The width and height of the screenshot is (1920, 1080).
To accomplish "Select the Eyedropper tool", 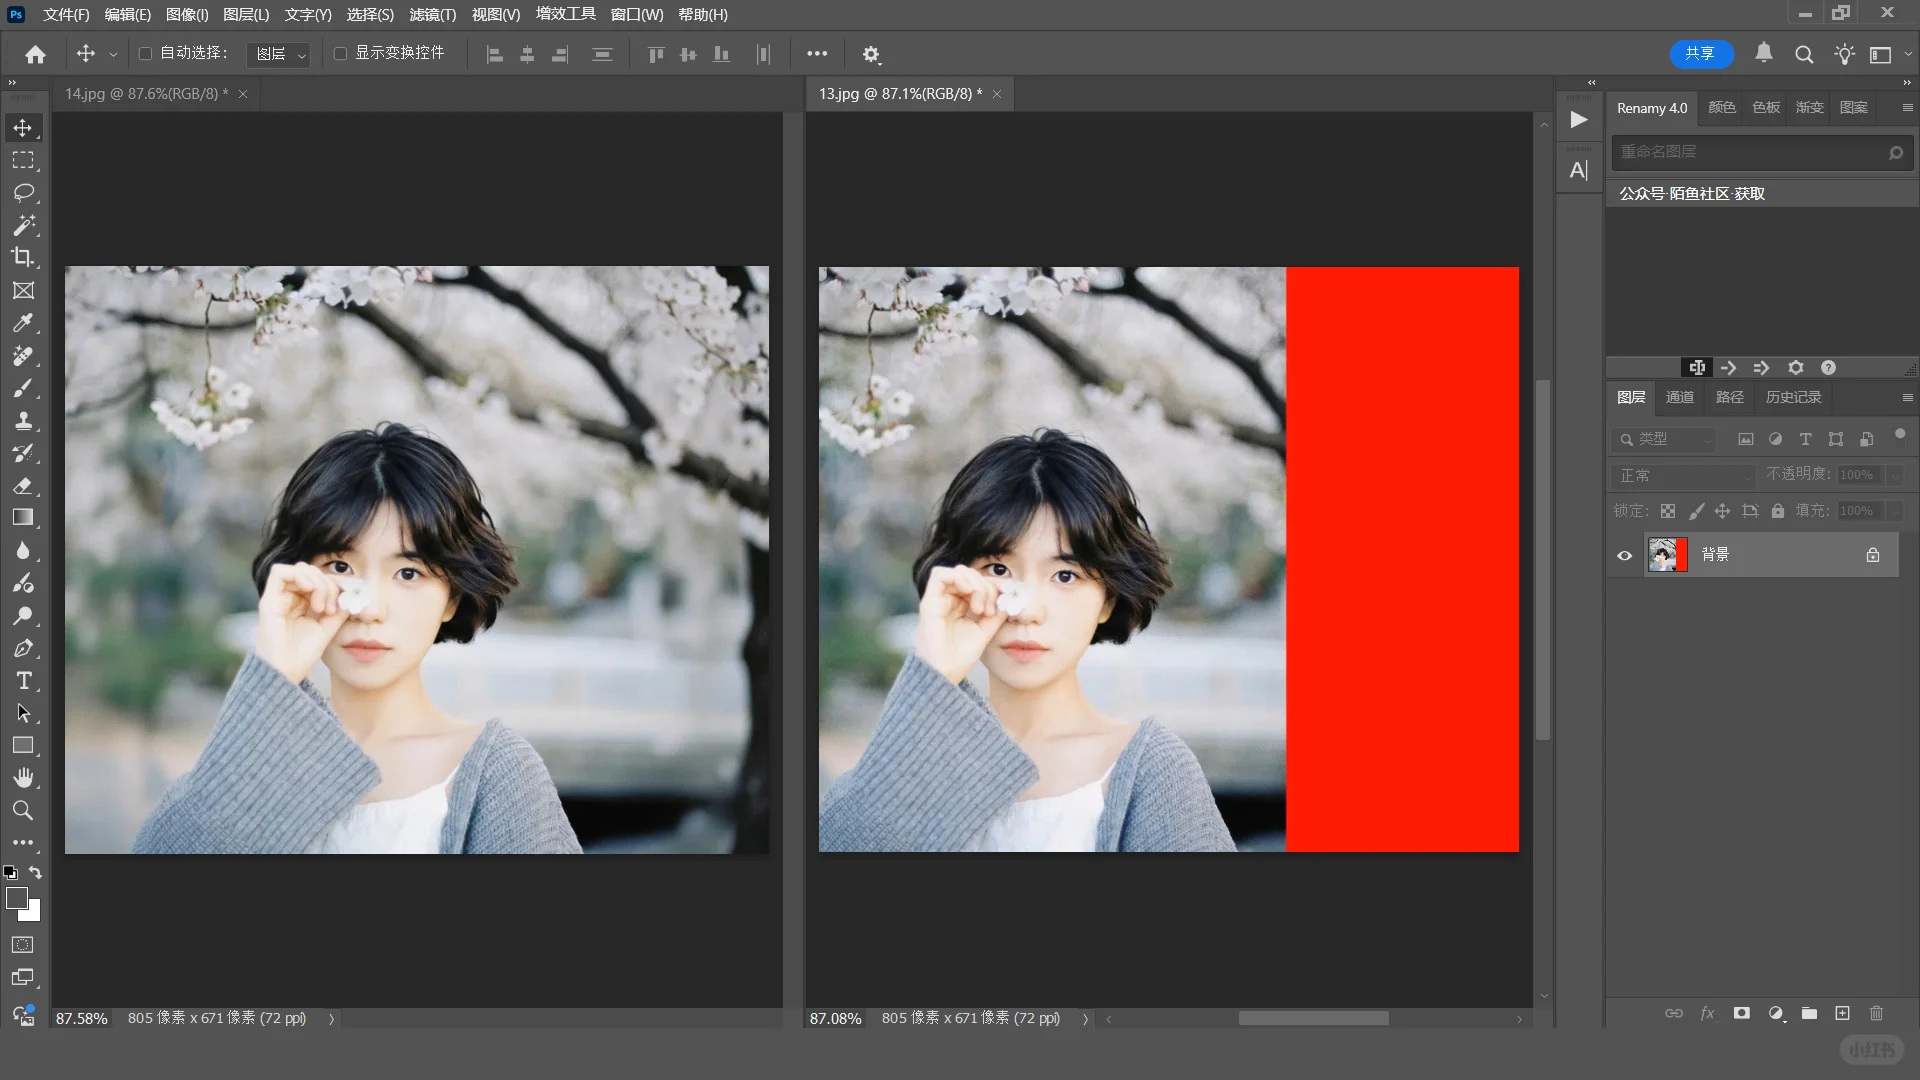I will click(23, 322).
